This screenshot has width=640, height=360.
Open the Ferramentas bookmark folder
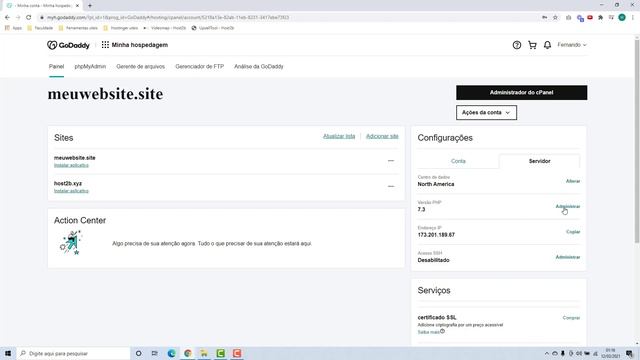78,28
